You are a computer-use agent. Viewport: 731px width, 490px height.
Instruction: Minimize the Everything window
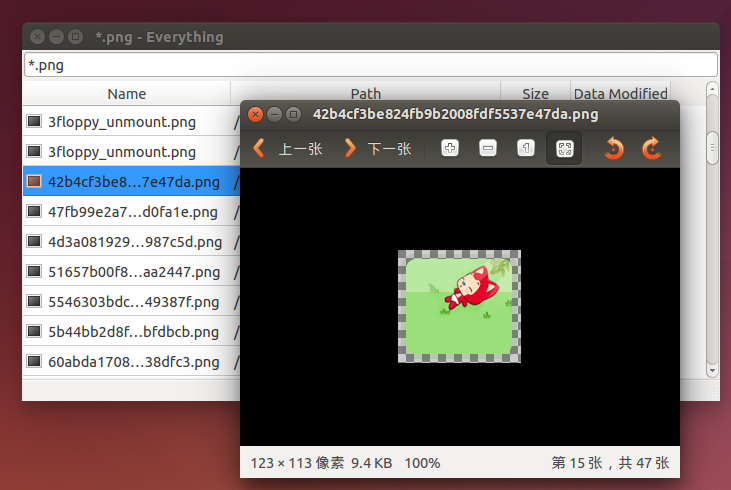pos(56,36)
